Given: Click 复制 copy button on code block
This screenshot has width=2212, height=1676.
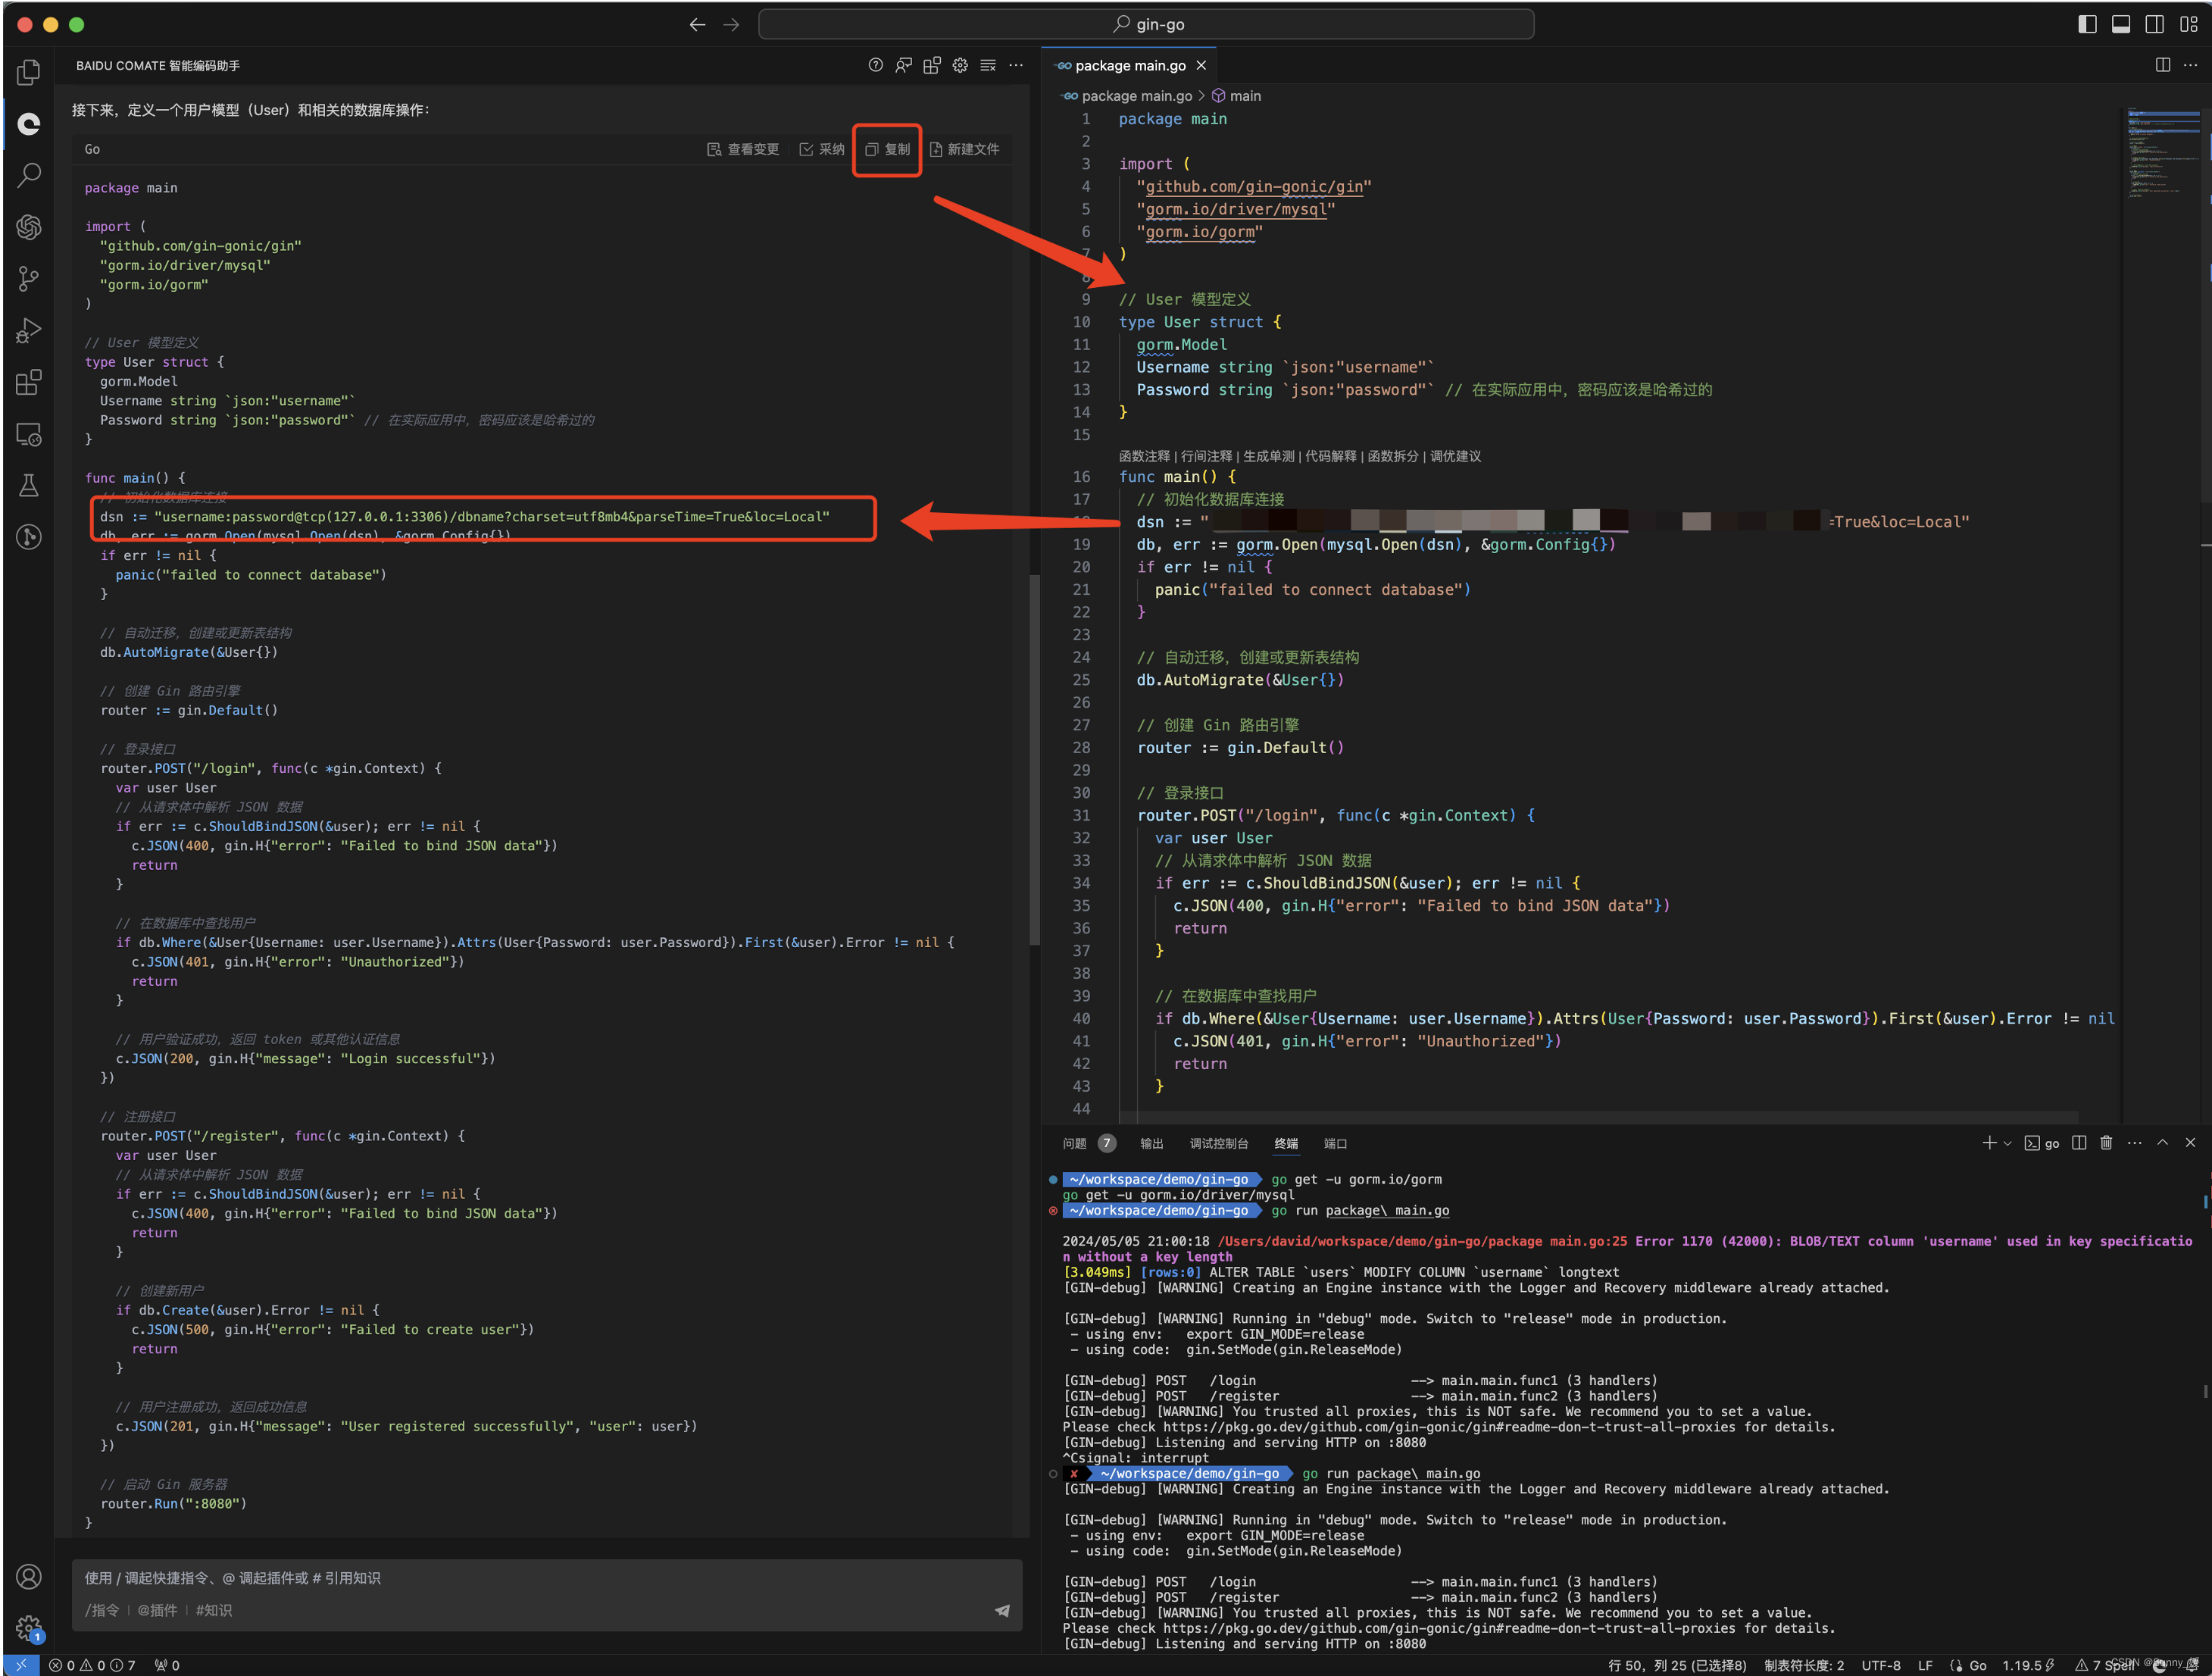Looking at the screenshot, I should (887, 149).
